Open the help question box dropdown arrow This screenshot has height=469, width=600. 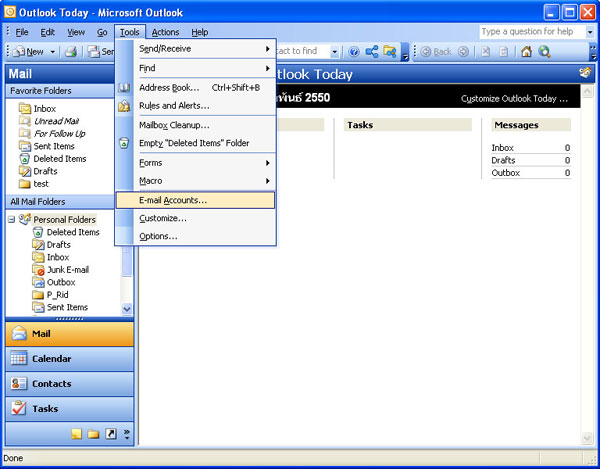590,32
